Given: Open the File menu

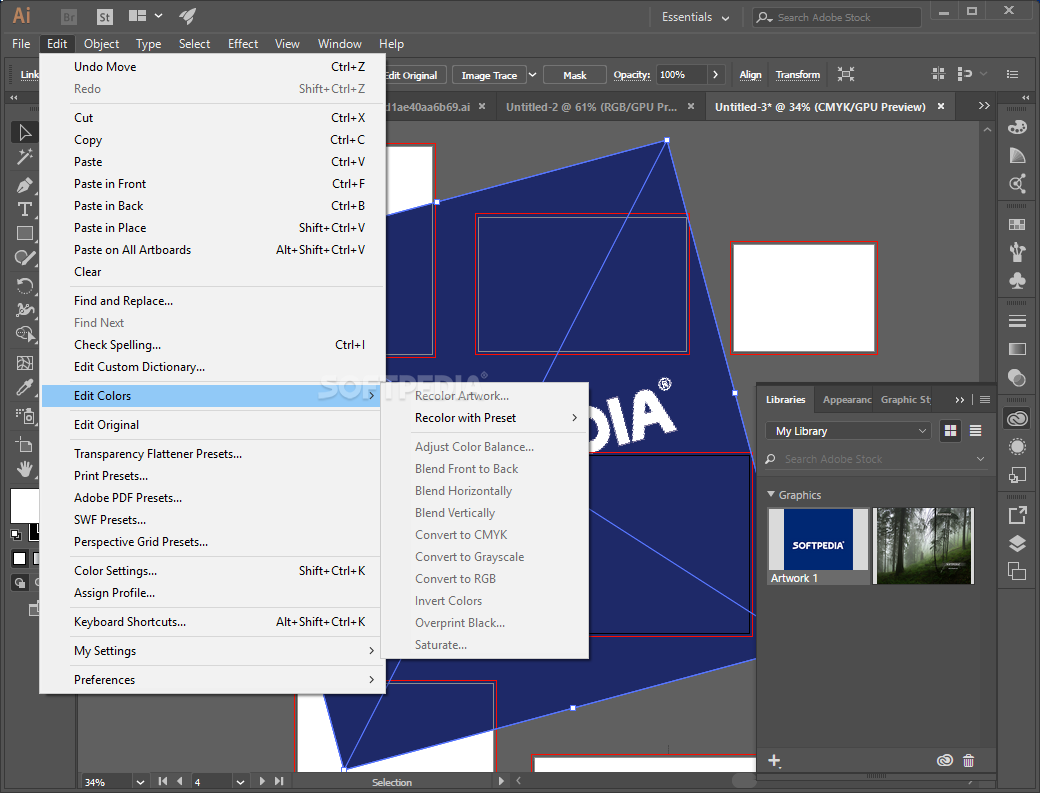Looking at the screenshot, I should (x=21, y=44).
